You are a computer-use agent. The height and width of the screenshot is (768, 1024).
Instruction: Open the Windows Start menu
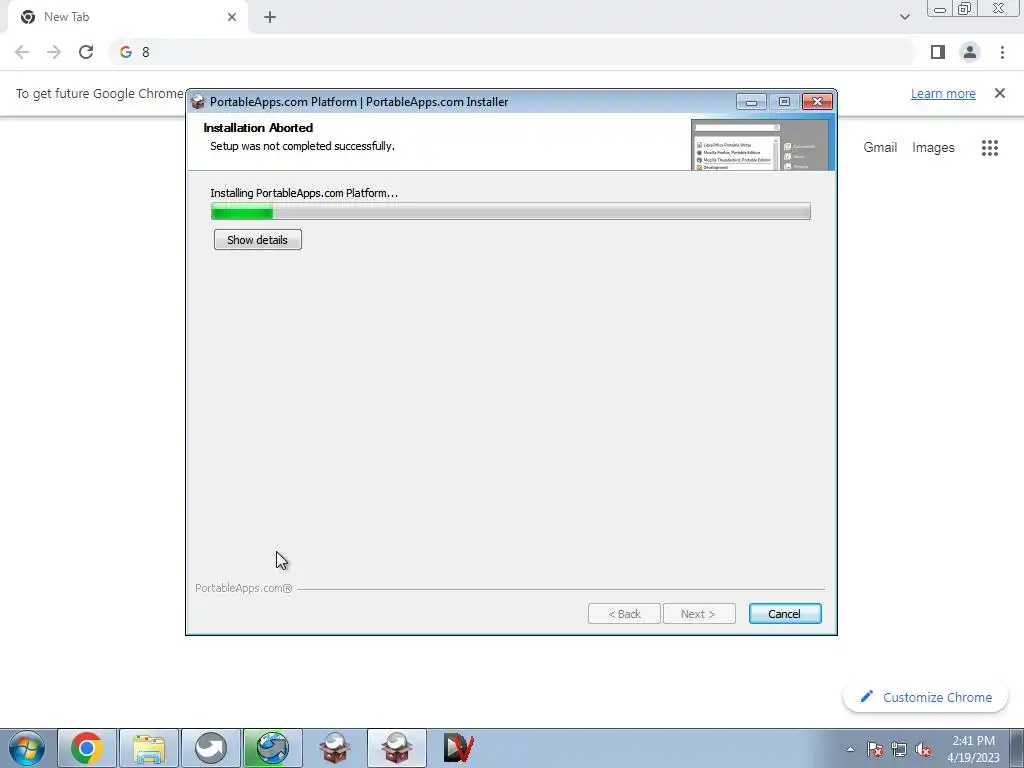27,748
